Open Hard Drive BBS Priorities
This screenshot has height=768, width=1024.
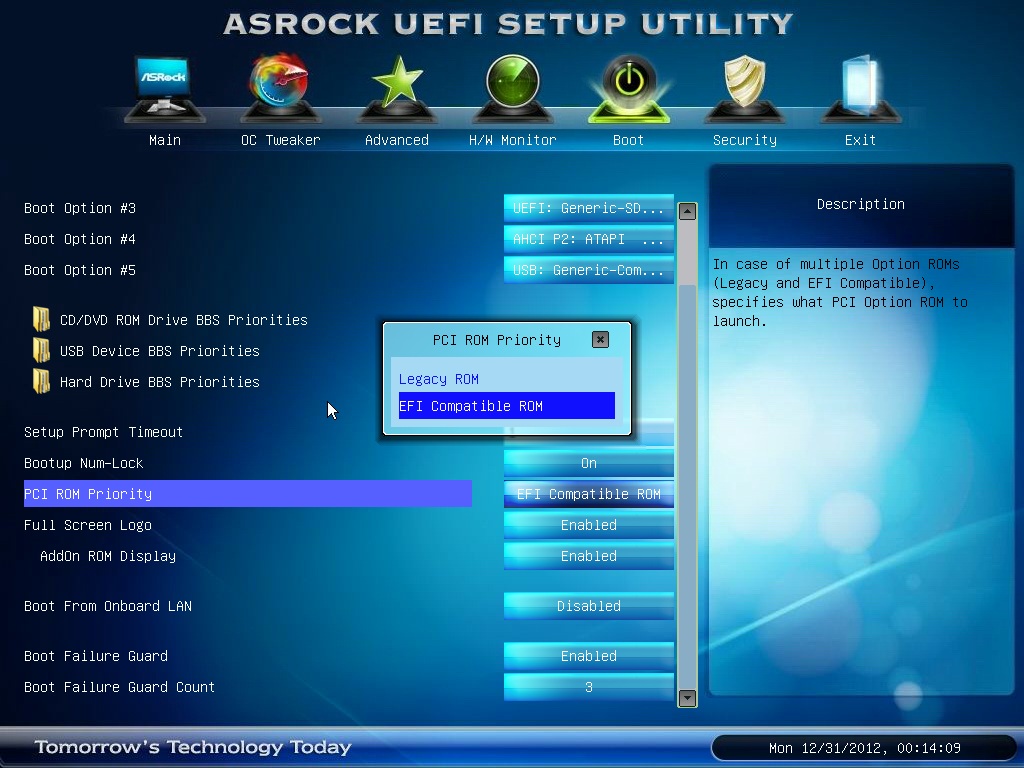[159, 381]
